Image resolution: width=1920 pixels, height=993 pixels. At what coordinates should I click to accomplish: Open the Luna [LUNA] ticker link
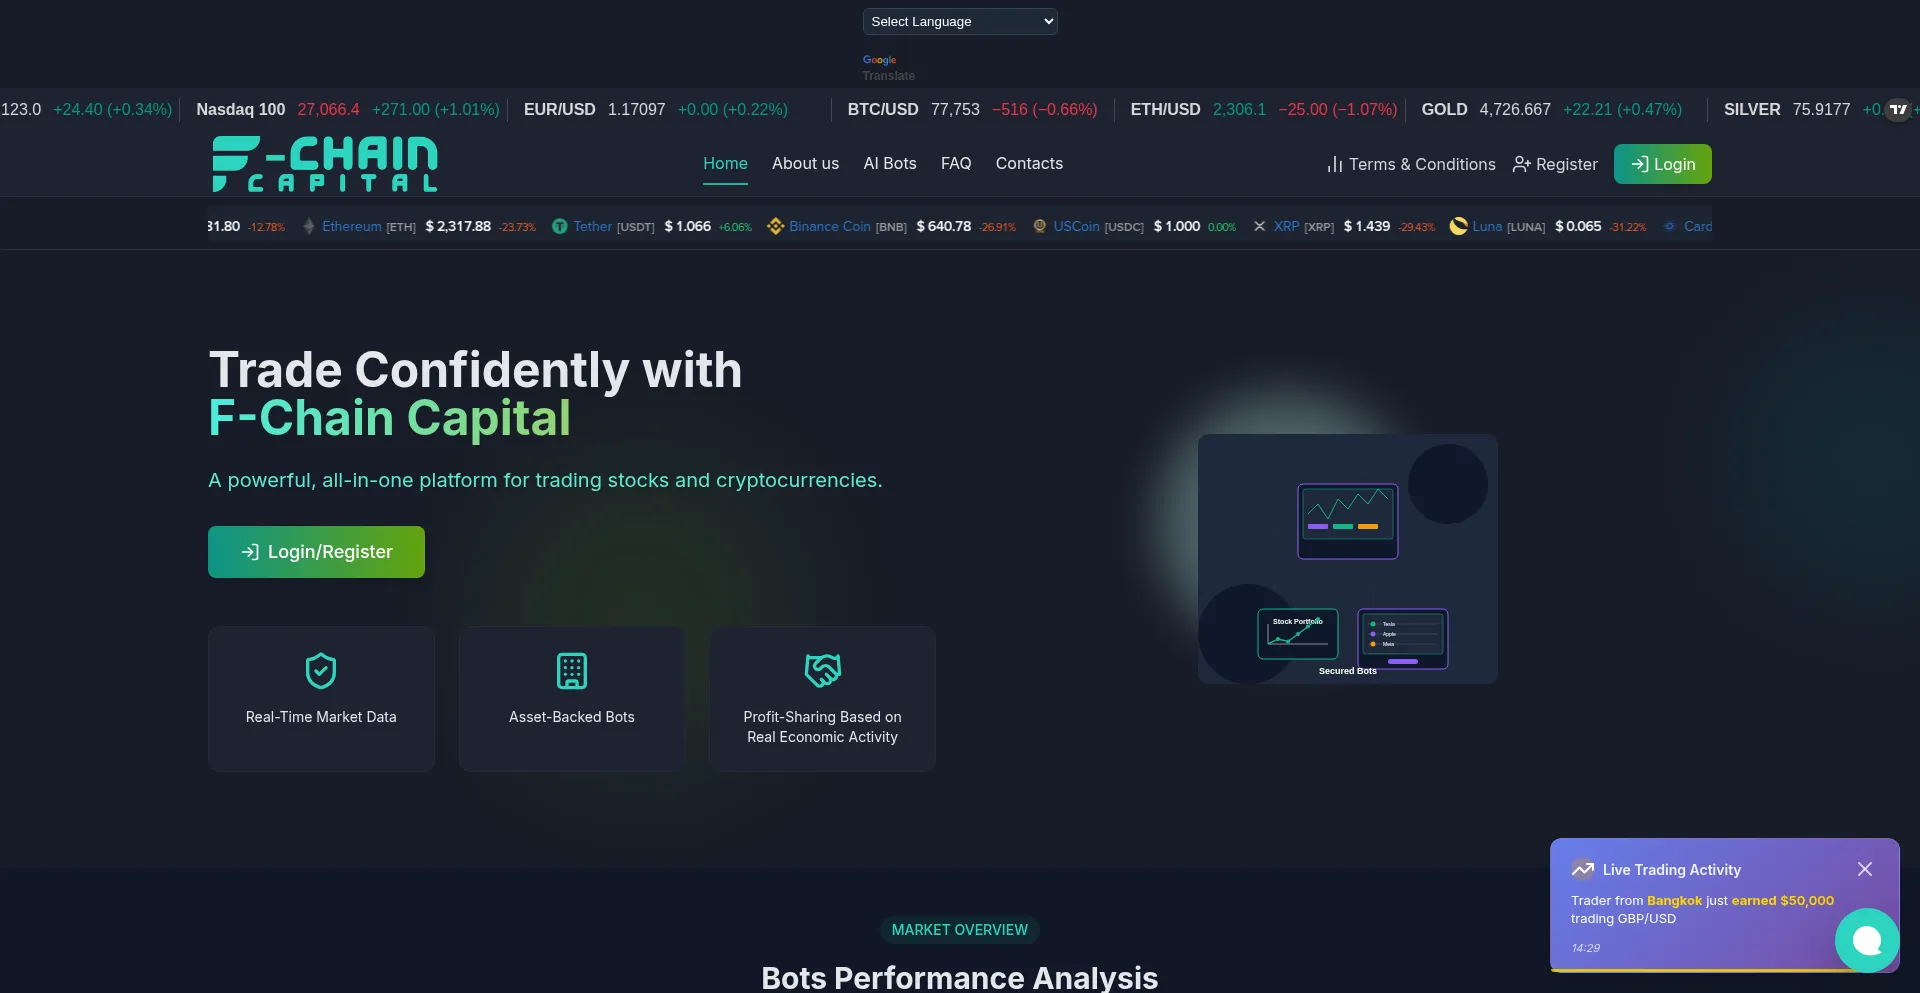(1508, 226)
